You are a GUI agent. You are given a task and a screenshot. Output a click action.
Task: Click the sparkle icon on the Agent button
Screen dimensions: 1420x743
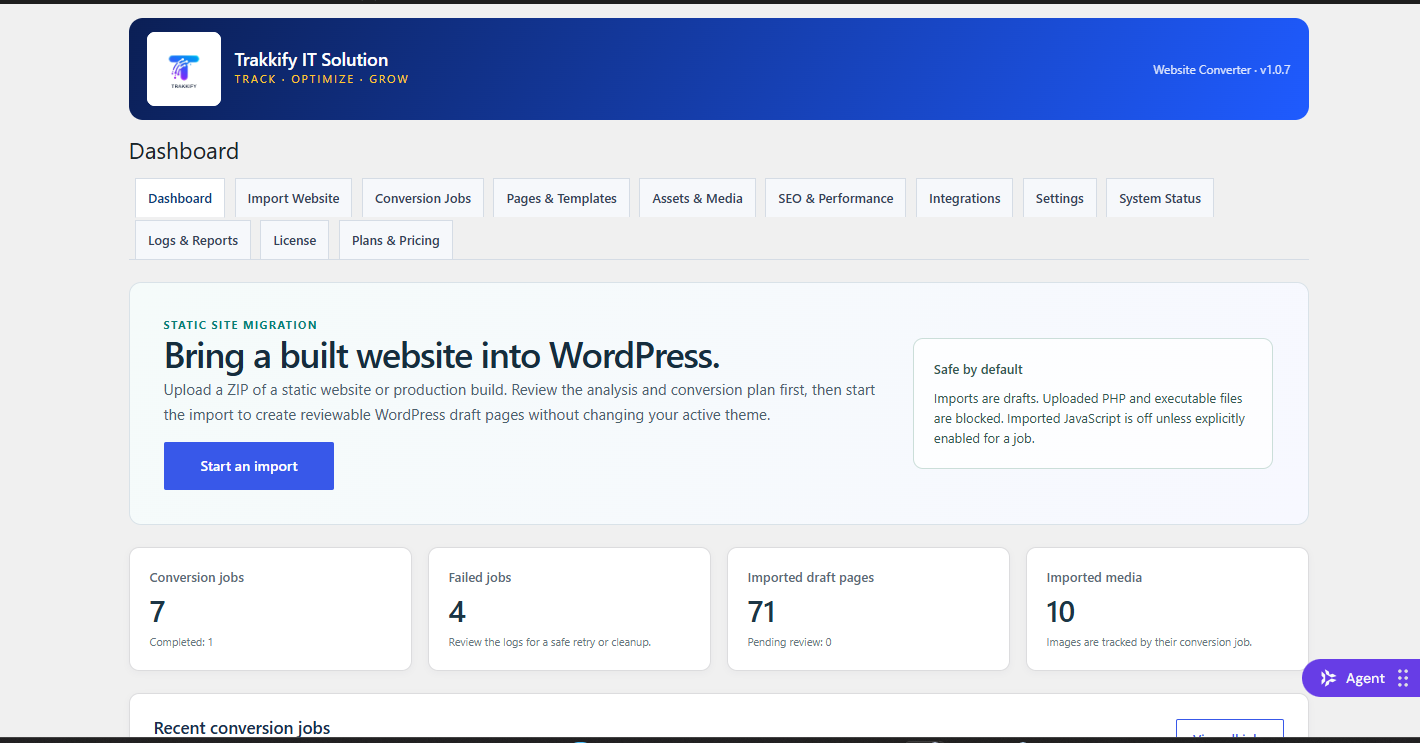coord(1328,678)
